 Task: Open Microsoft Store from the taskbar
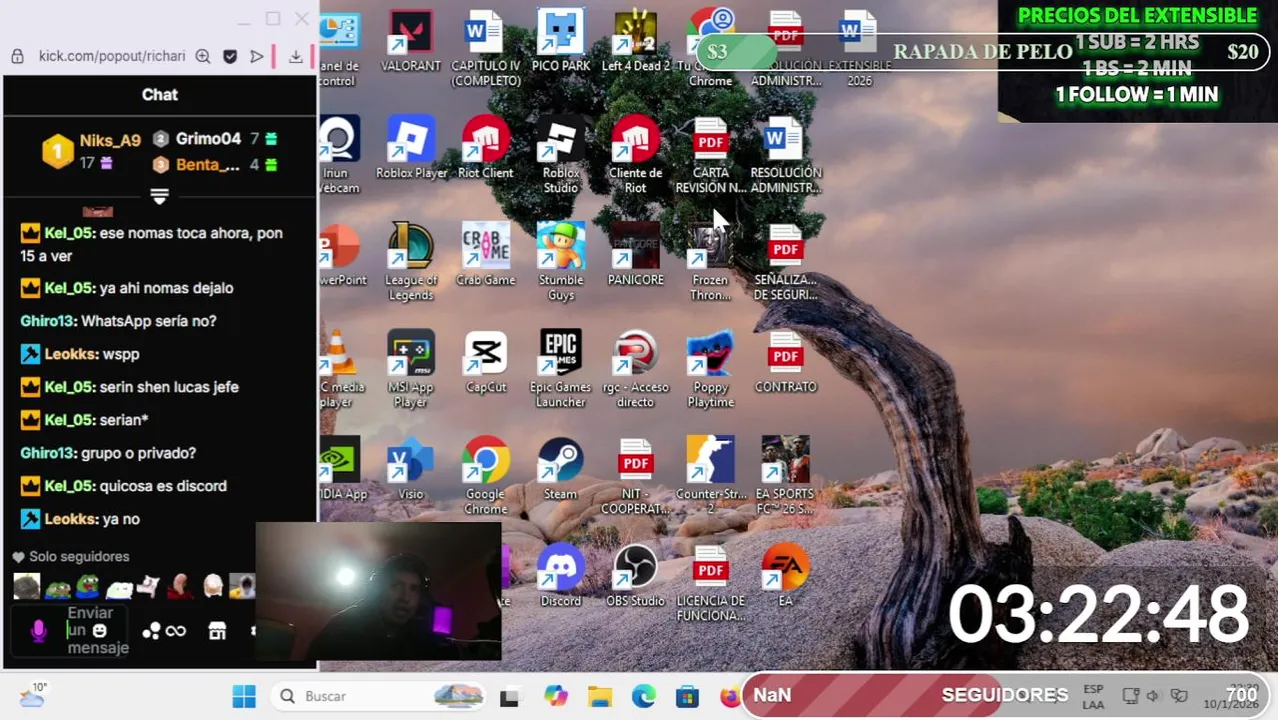coord(687,696)
